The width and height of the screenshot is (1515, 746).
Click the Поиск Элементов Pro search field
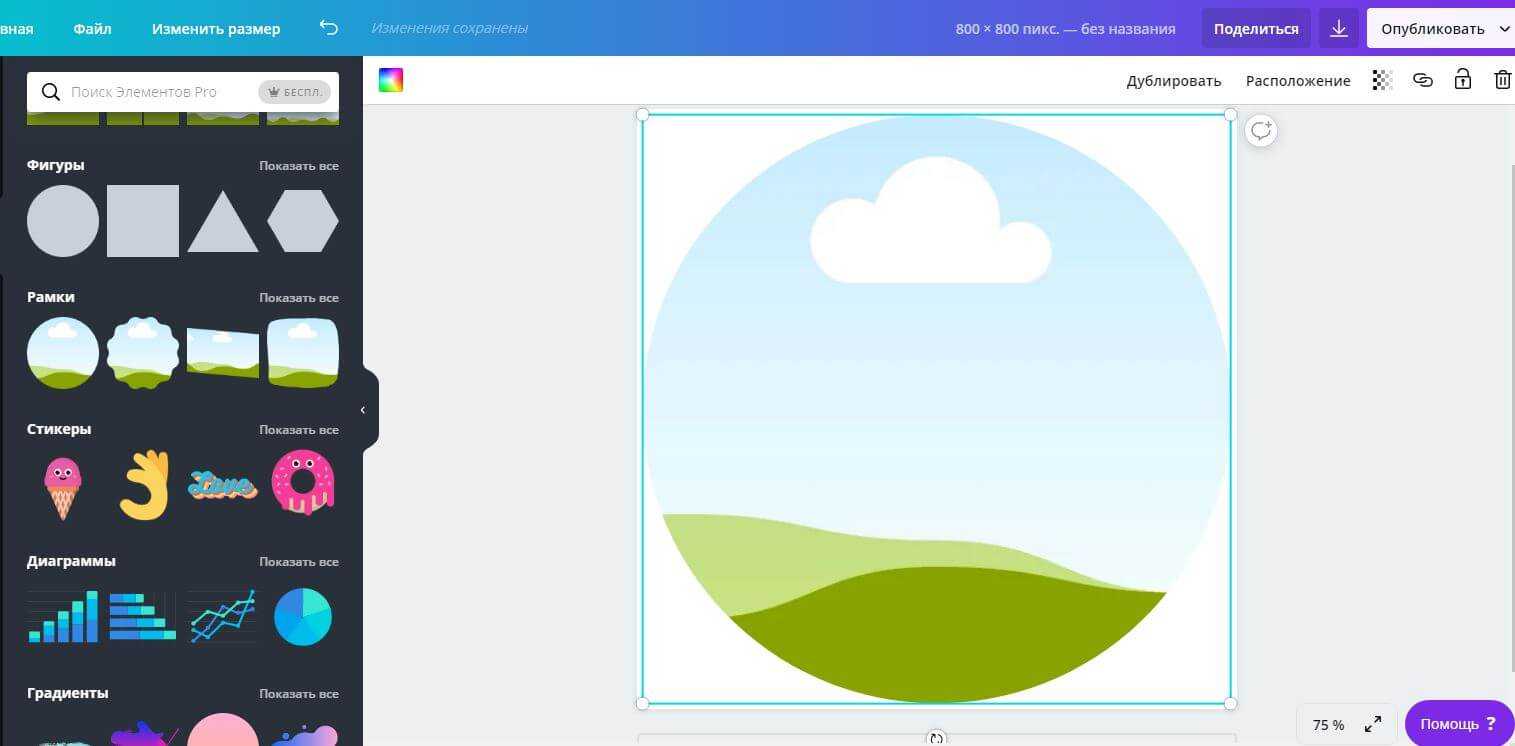click(x=150, y=92)
